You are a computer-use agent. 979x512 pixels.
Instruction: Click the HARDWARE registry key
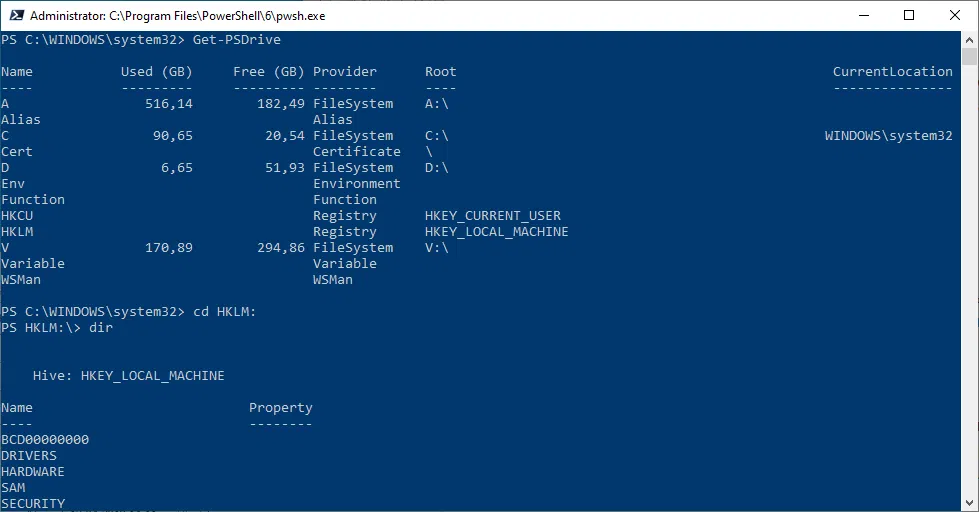[33, 472]
